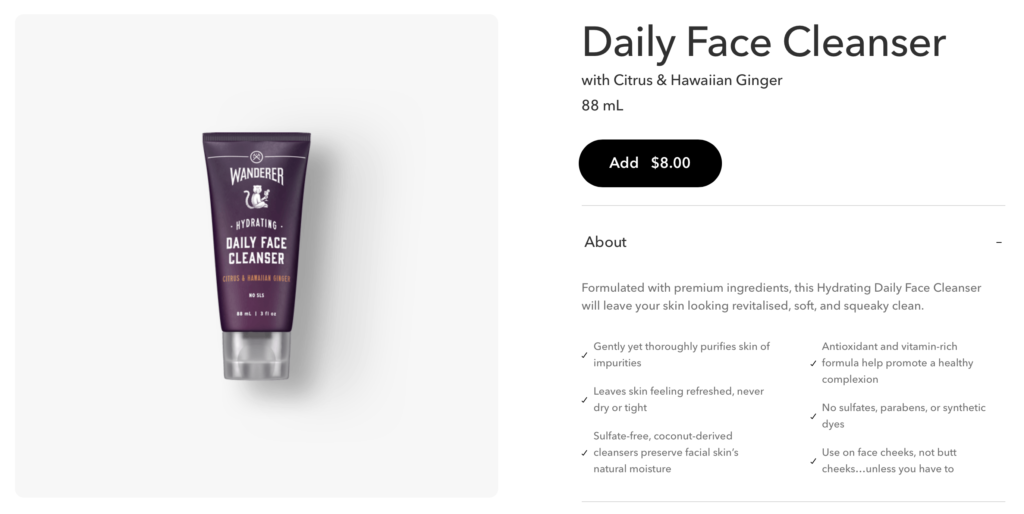Click the 88 mL size text
Viewport: 1024px width, 514px height.
[602, 105]
